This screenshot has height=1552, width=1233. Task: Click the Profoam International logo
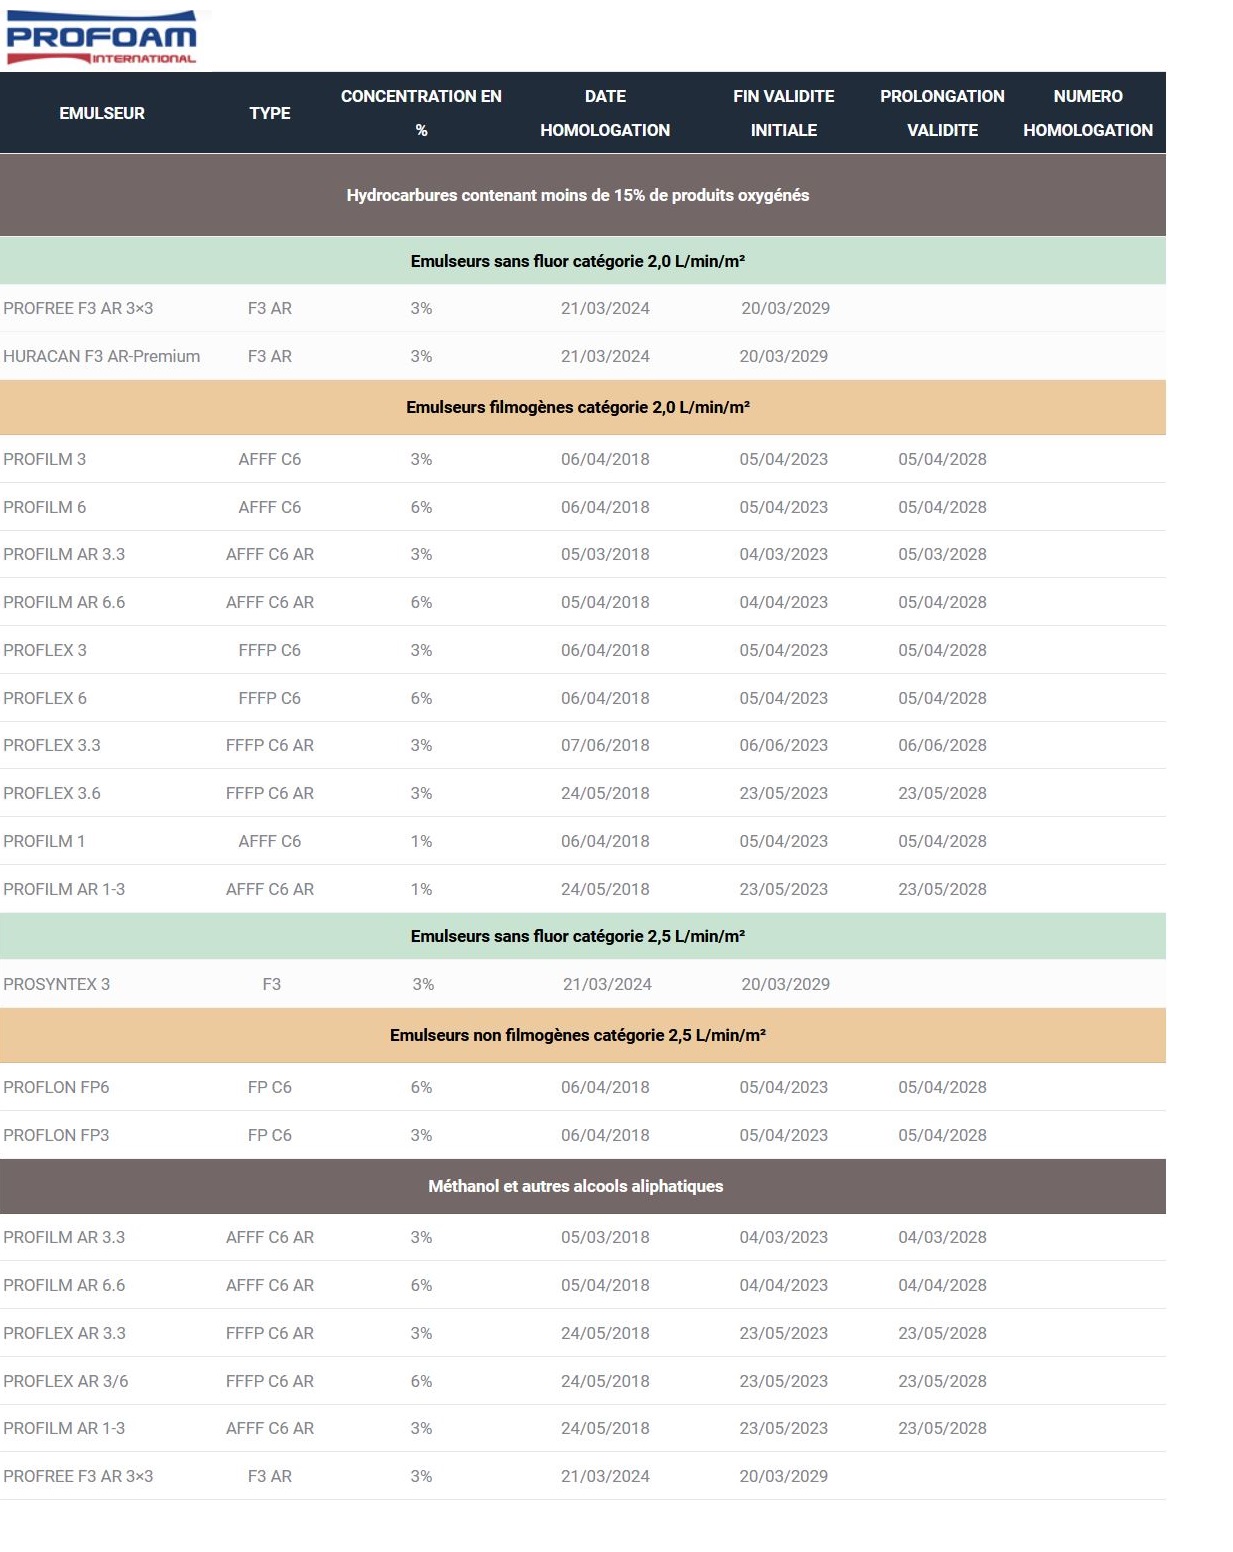[101, 37]
